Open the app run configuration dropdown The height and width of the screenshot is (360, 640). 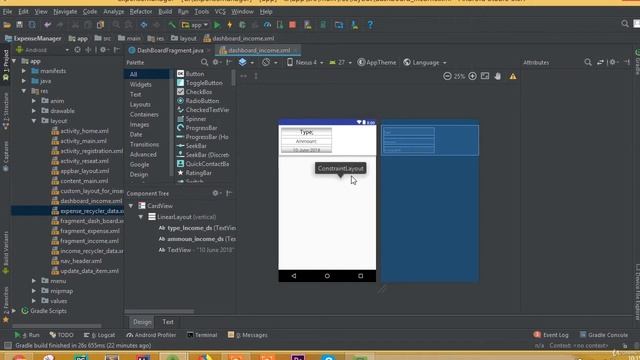195,25
